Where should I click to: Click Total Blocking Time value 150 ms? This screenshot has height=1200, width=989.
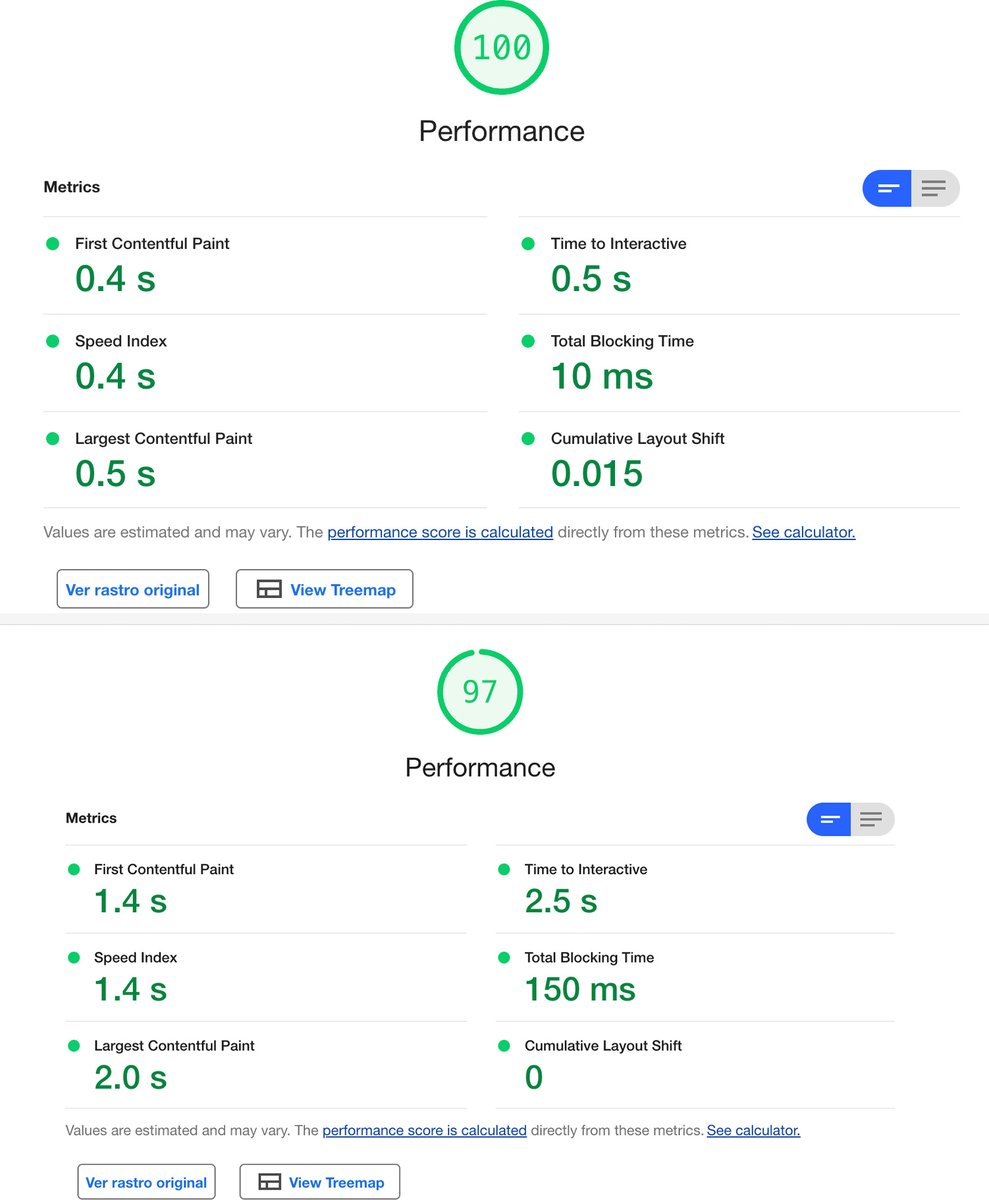pos(580,989)
